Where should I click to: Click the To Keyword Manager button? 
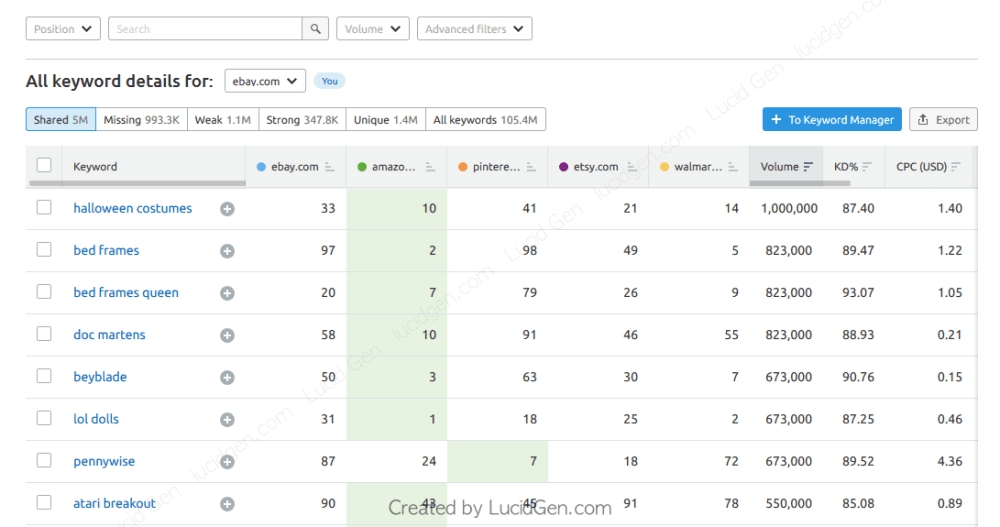point(832,119)
